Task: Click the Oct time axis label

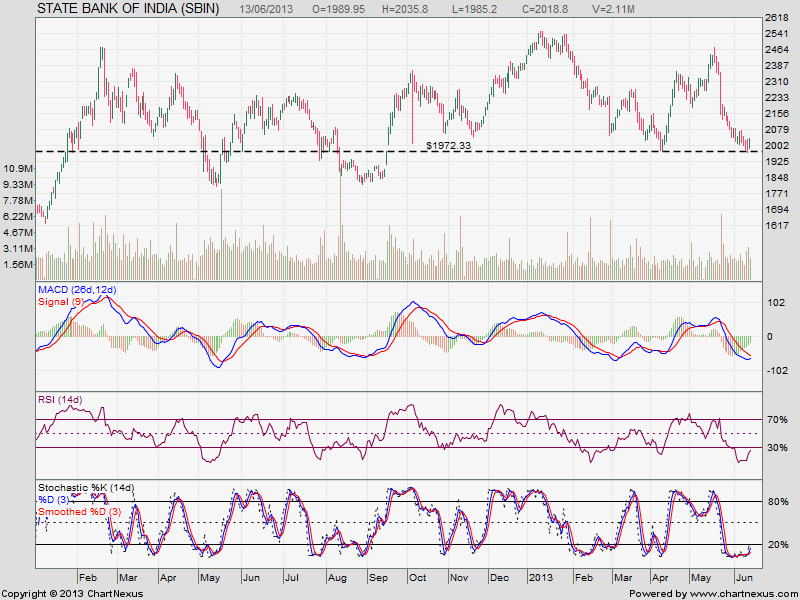Action: tap(417, 578)
